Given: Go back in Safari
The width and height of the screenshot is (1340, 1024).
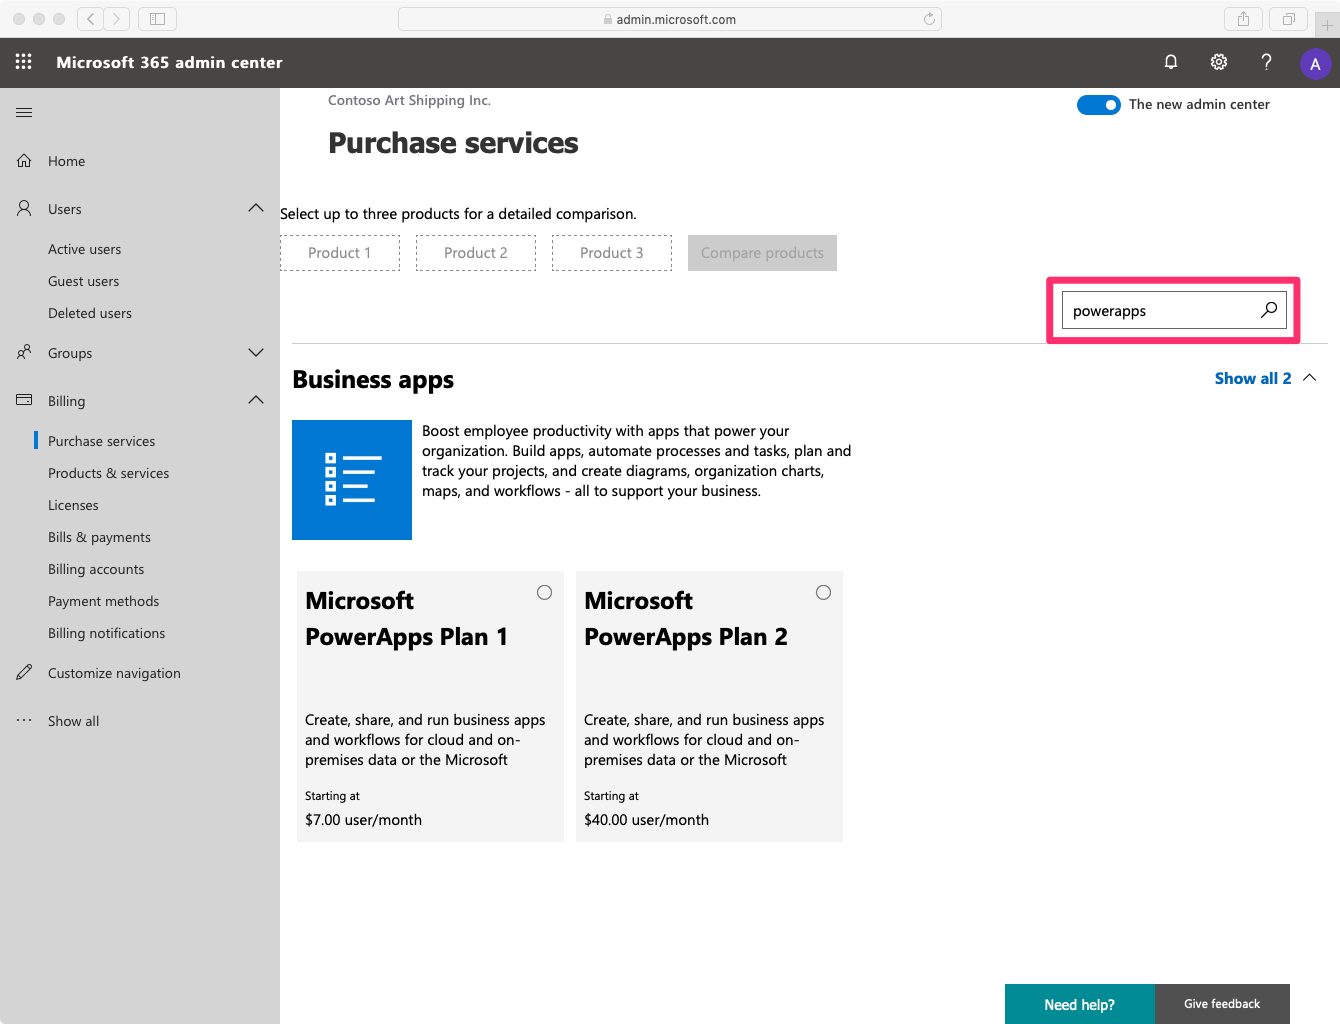Looking at the screenshot, I should coord(90,18).
